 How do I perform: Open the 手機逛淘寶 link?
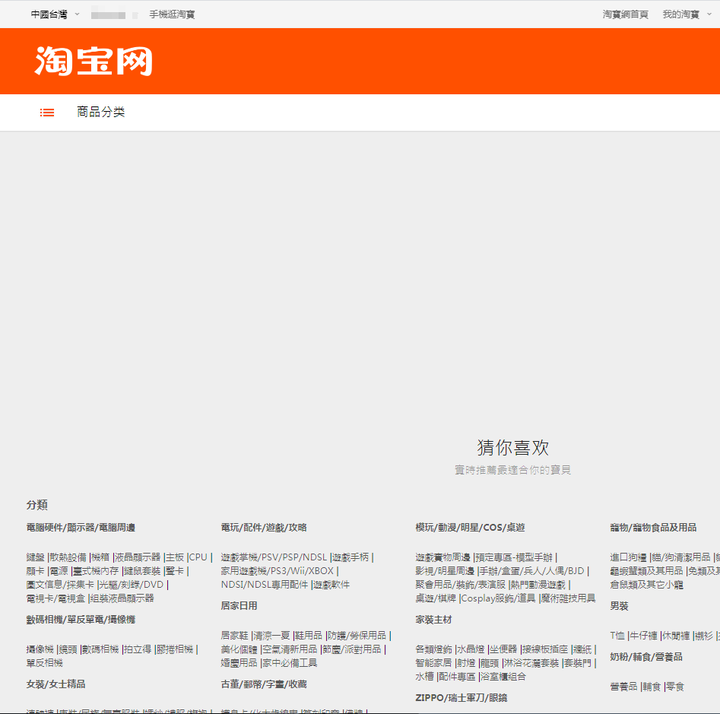point(172,15)
